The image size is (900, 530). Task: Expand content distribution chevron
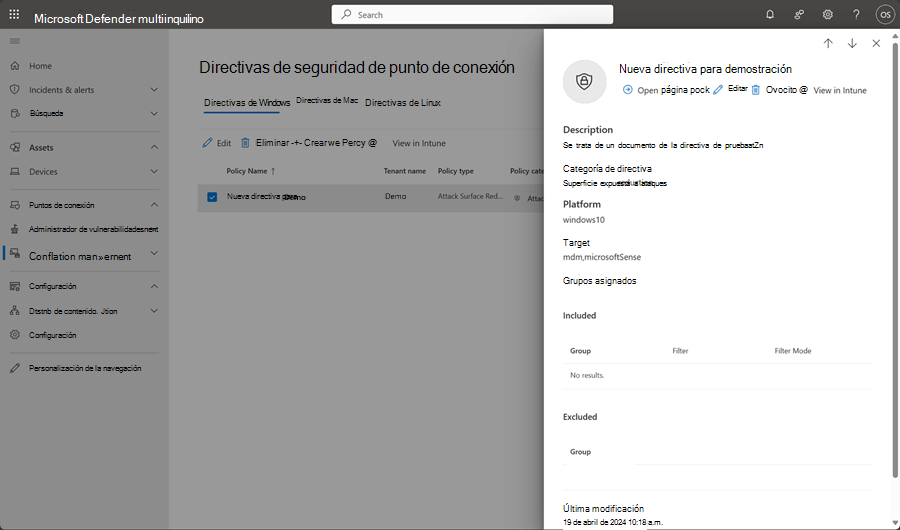pyautogui.click(x=154, y=311)
